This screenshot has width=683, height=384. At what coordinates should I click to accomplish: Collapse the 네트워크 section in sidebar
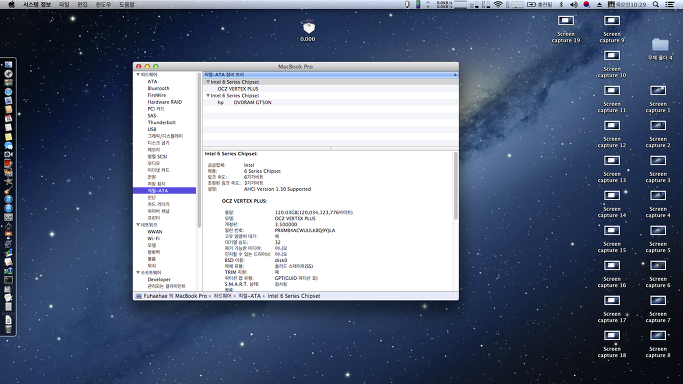point(138,225)
